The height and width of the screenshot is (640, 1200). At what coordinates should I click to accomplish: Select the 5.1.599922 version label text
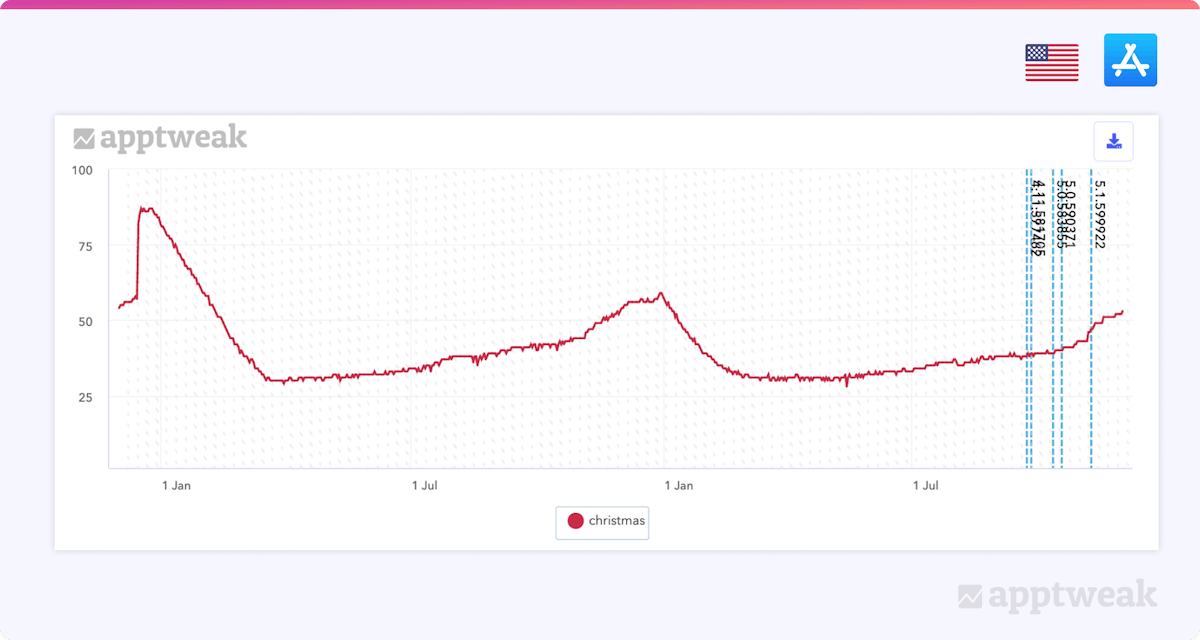(1099, 214)
